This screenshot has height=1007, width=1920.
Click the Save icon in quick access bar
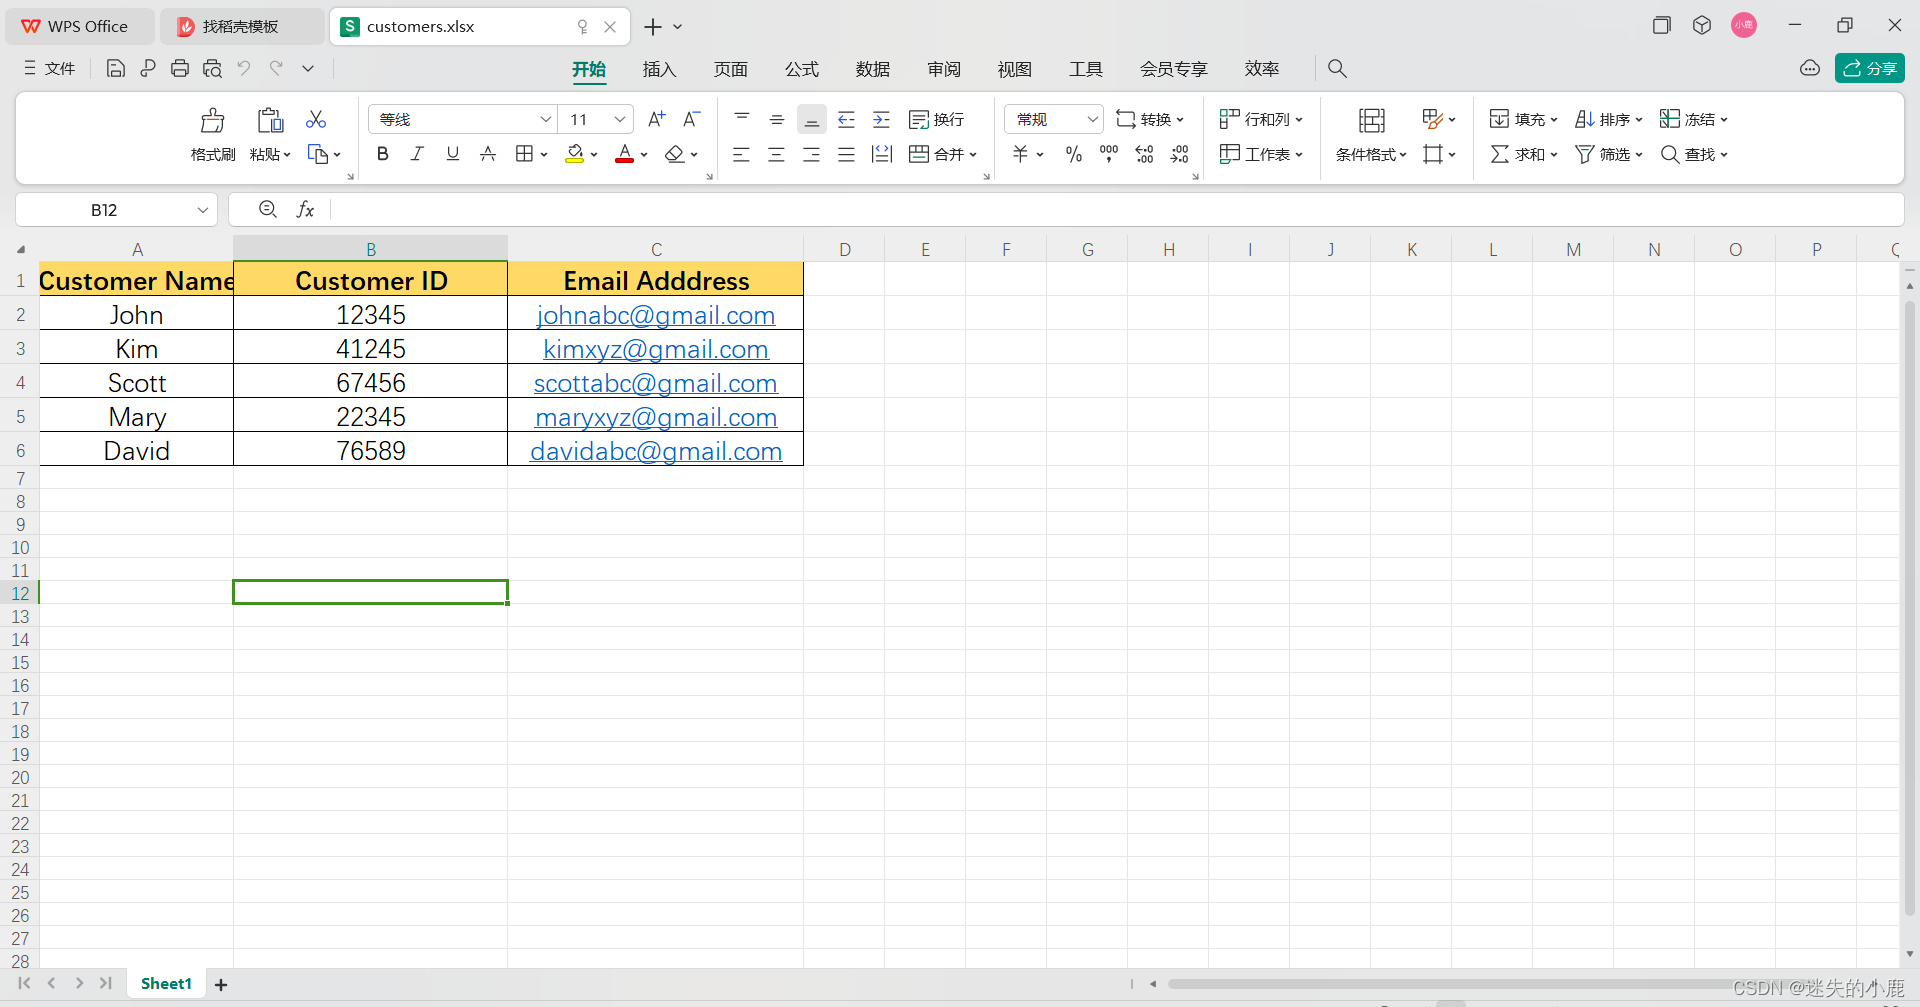(116, 68)
